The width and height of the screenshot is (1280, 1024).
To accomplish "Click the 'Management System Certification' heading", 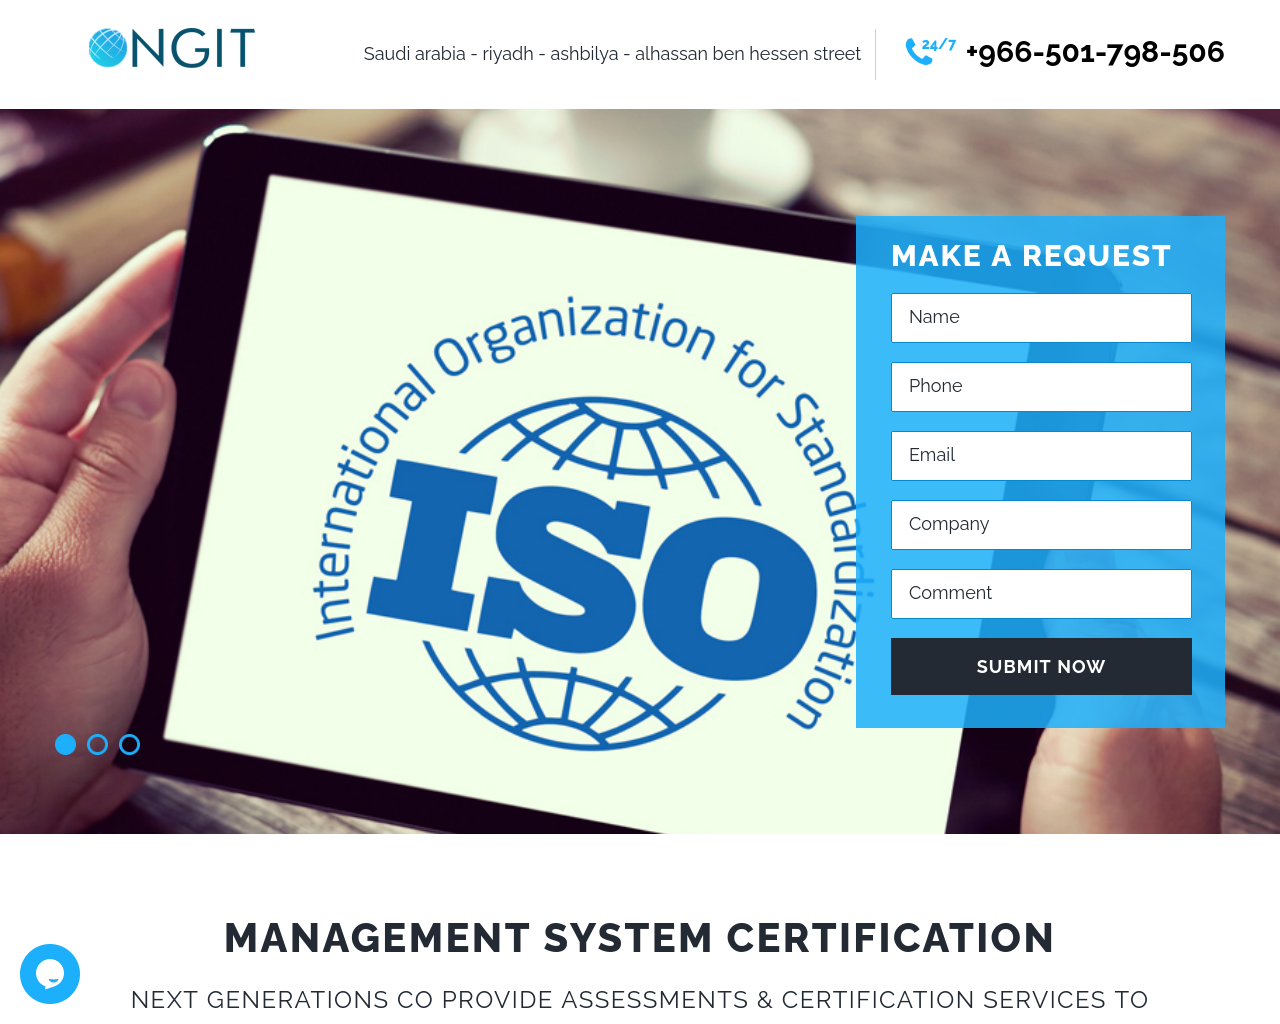I will coord(640,938).
